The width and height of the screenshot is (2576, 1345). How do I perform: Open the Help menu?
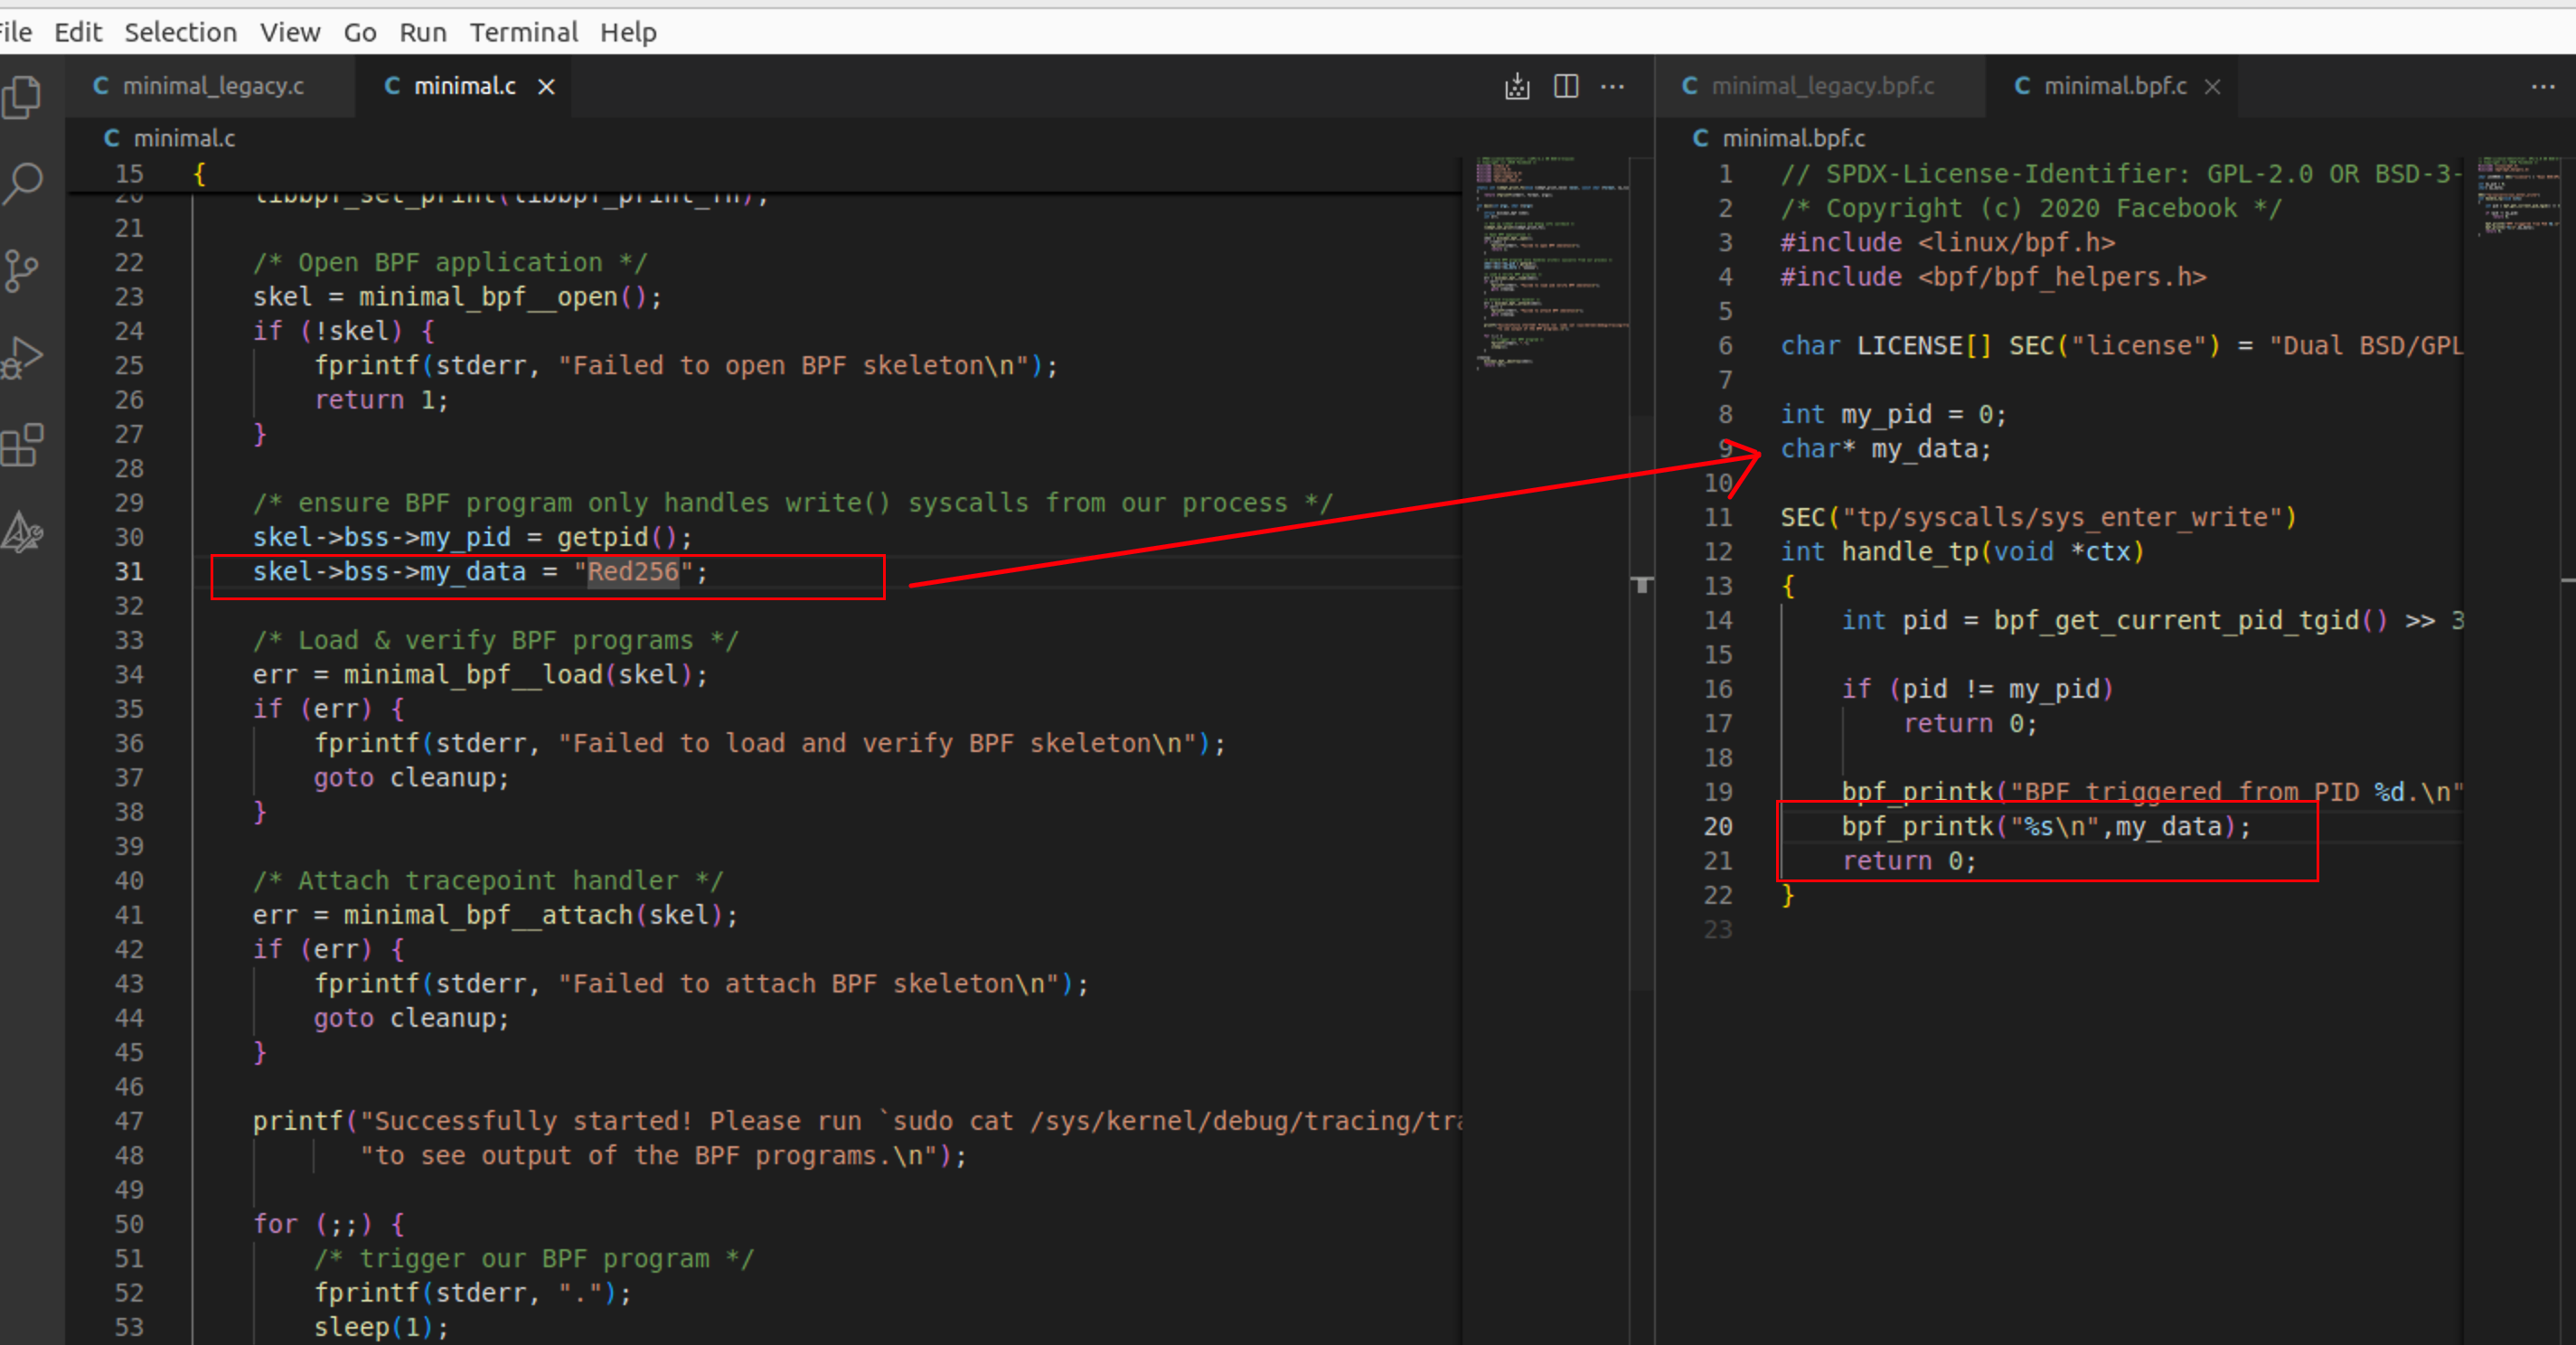point(628,32)
